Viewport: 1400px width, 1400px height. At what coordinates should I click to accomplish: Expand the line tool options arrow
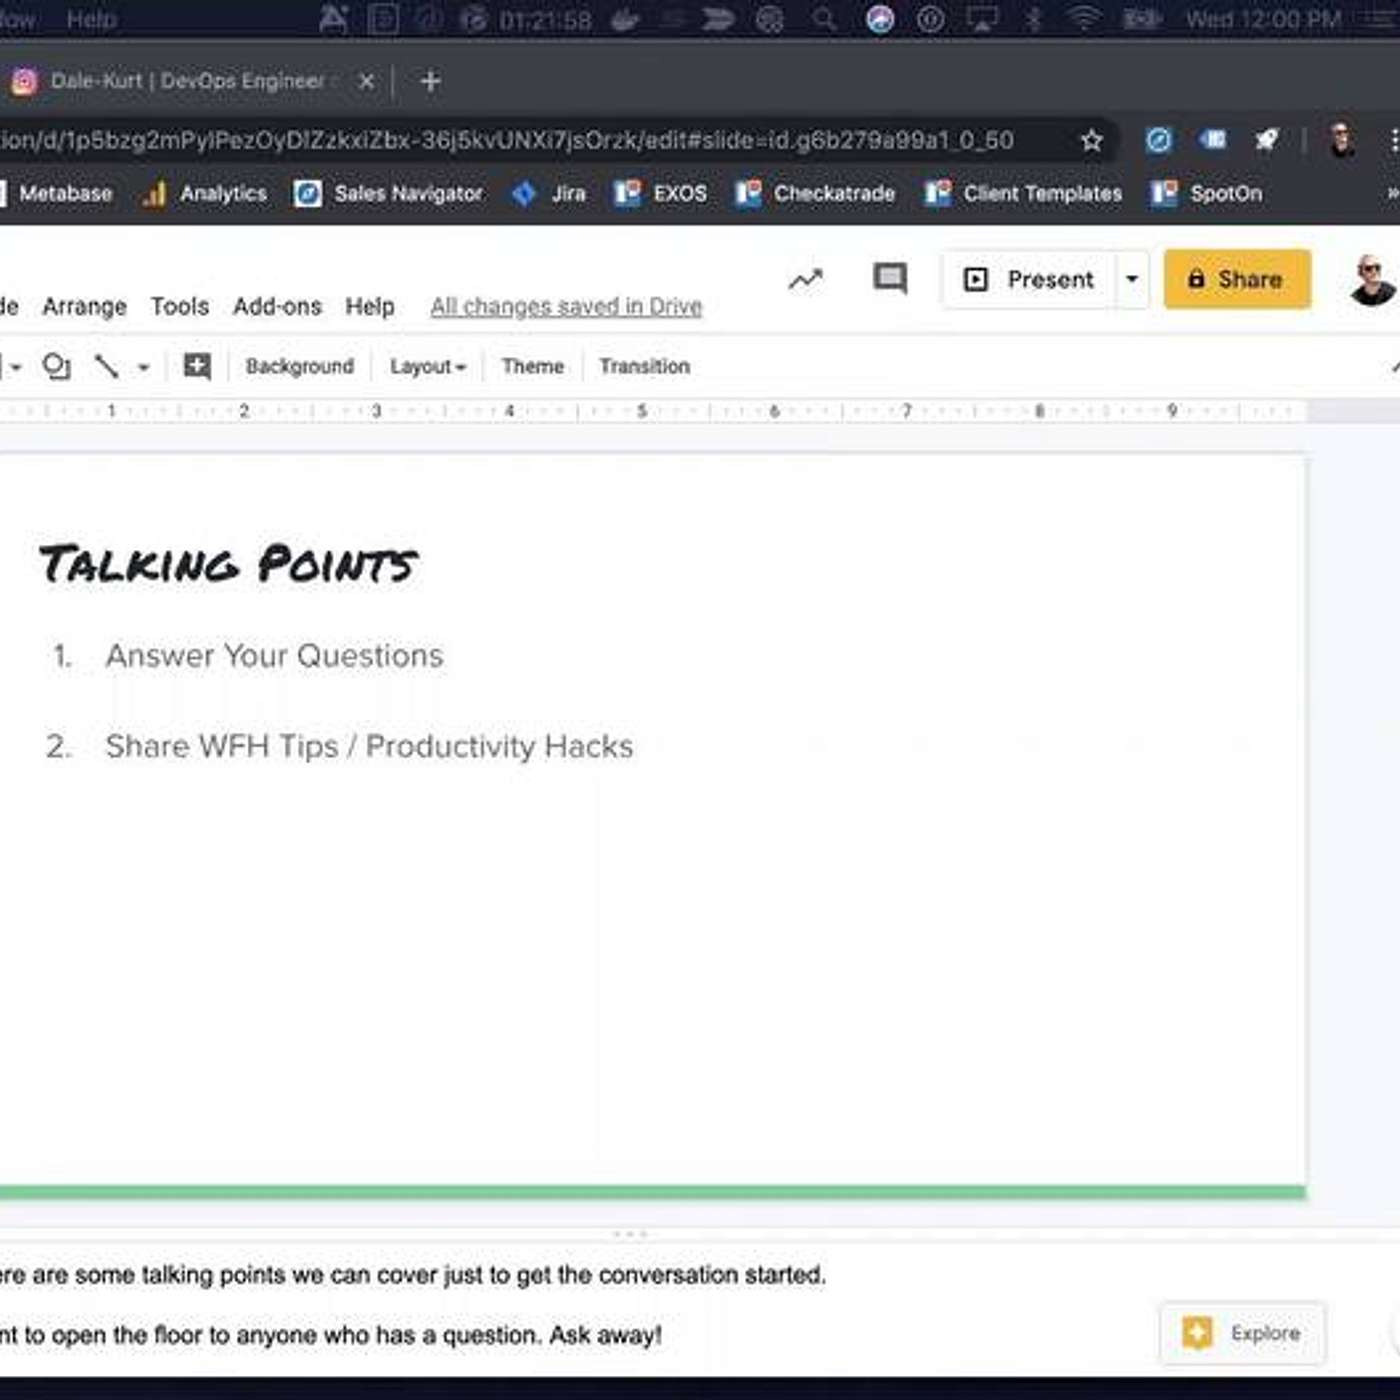[x=143, y=368]
